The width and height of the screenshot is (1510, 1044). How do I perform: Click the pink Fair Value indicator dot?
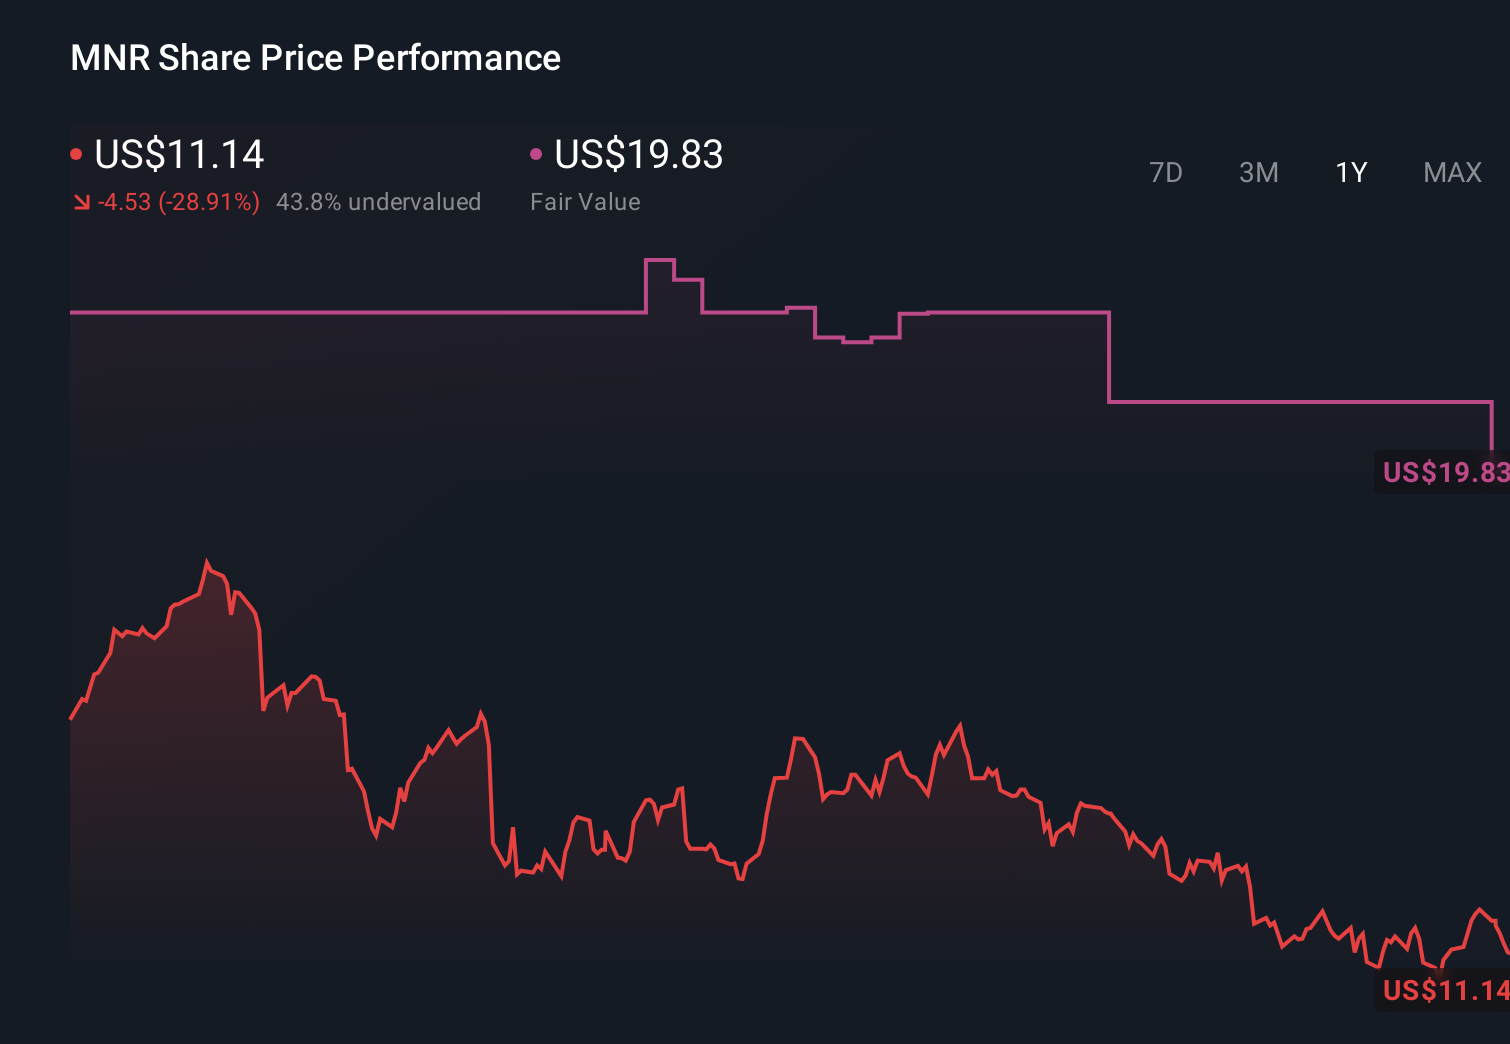coord(538,153)
